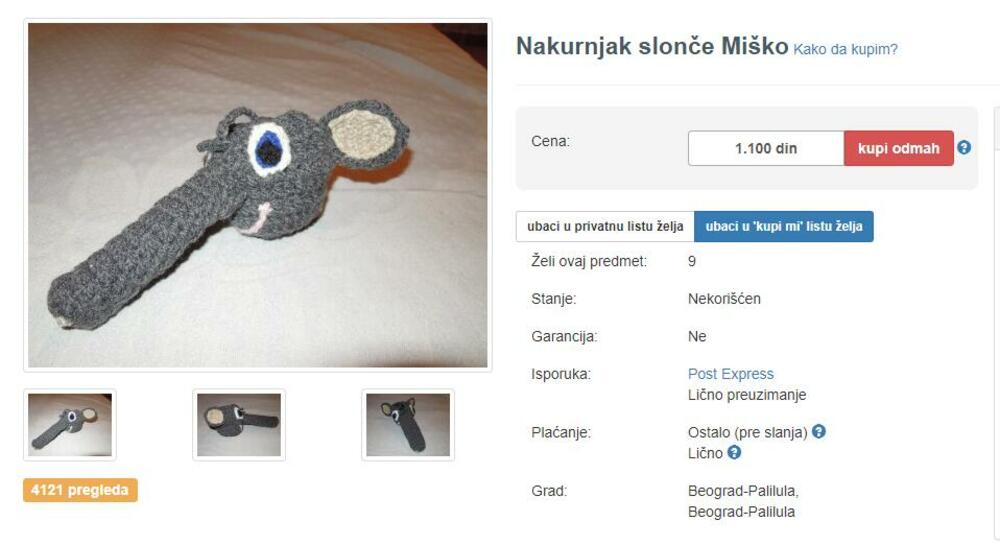Viewport: 1000px width, 545px height.
Task: Click the 4121 pregleda views badge
Action: [x=80, y=490]
